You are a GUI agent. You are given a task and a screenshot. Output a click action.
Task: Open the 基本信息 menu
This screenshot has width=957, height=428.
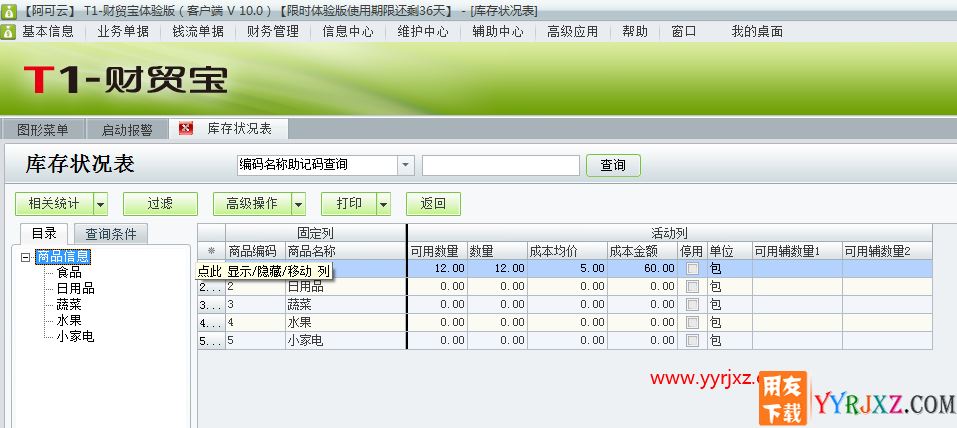[48, 32]
